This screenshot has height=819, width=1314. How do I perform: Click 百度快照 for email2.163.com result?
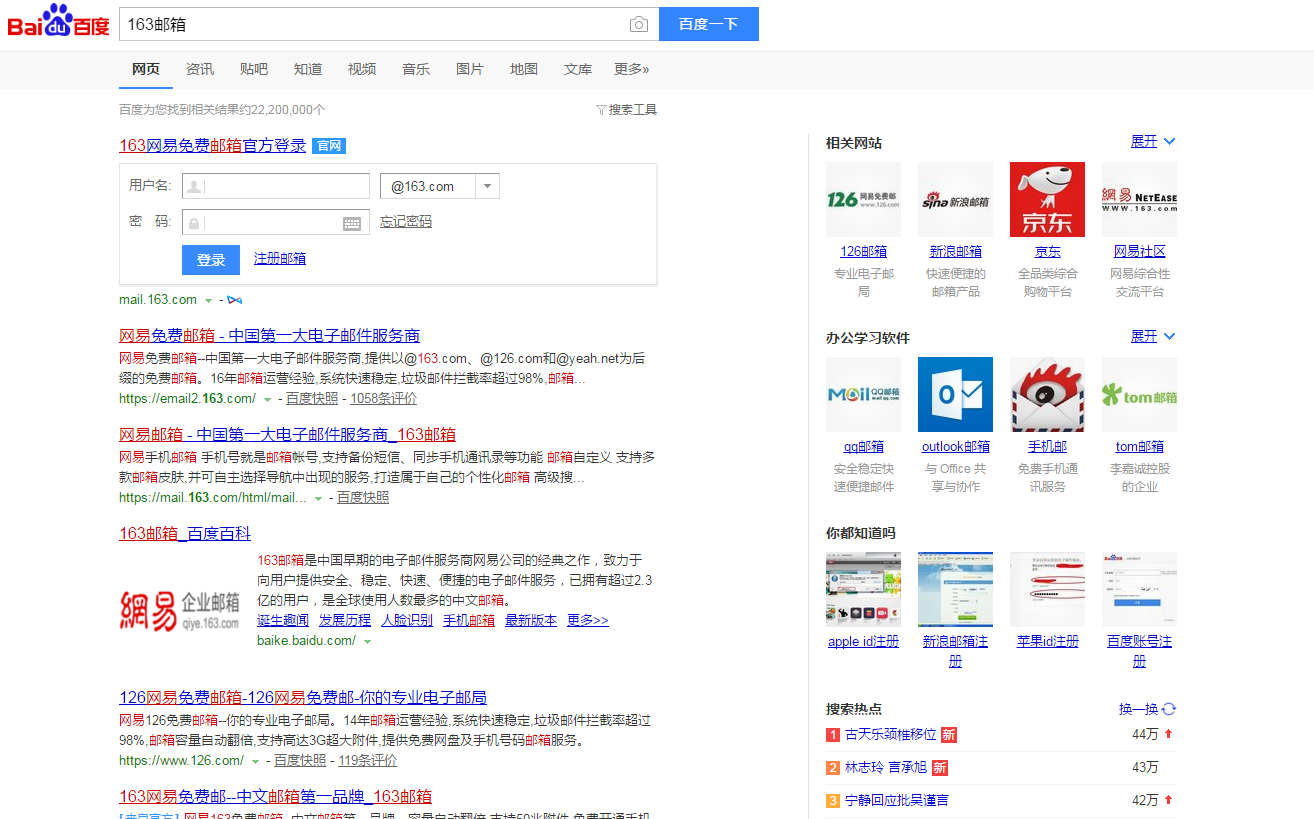coord(312,399)
